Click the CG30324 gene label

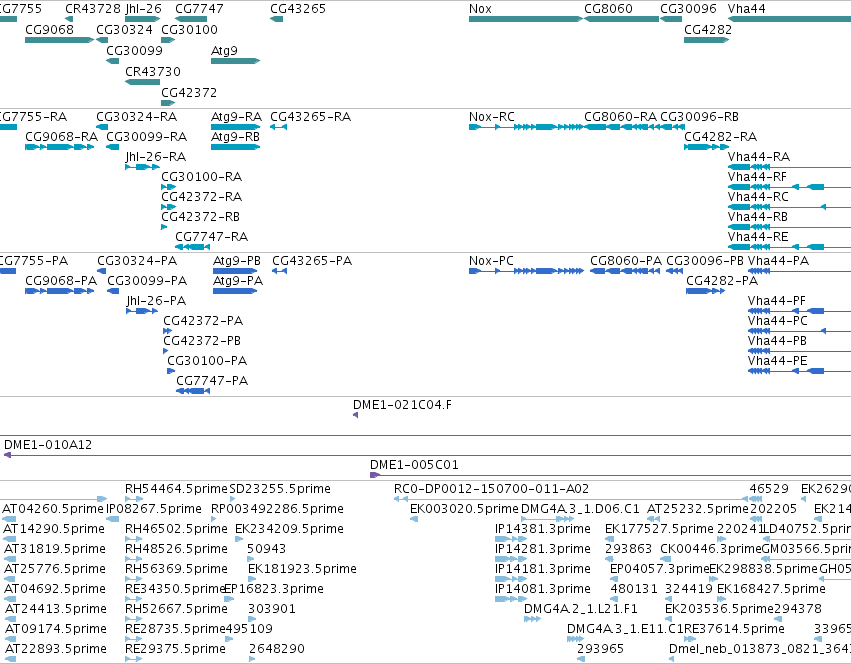tap(124, 29)
